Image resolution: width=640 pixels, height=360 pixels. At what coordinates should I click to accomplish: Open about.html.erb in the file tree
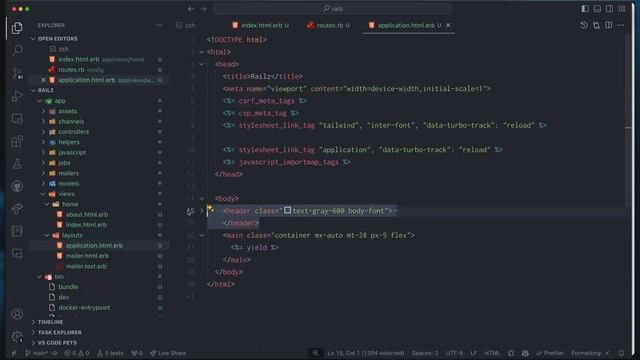click(87, 214)
